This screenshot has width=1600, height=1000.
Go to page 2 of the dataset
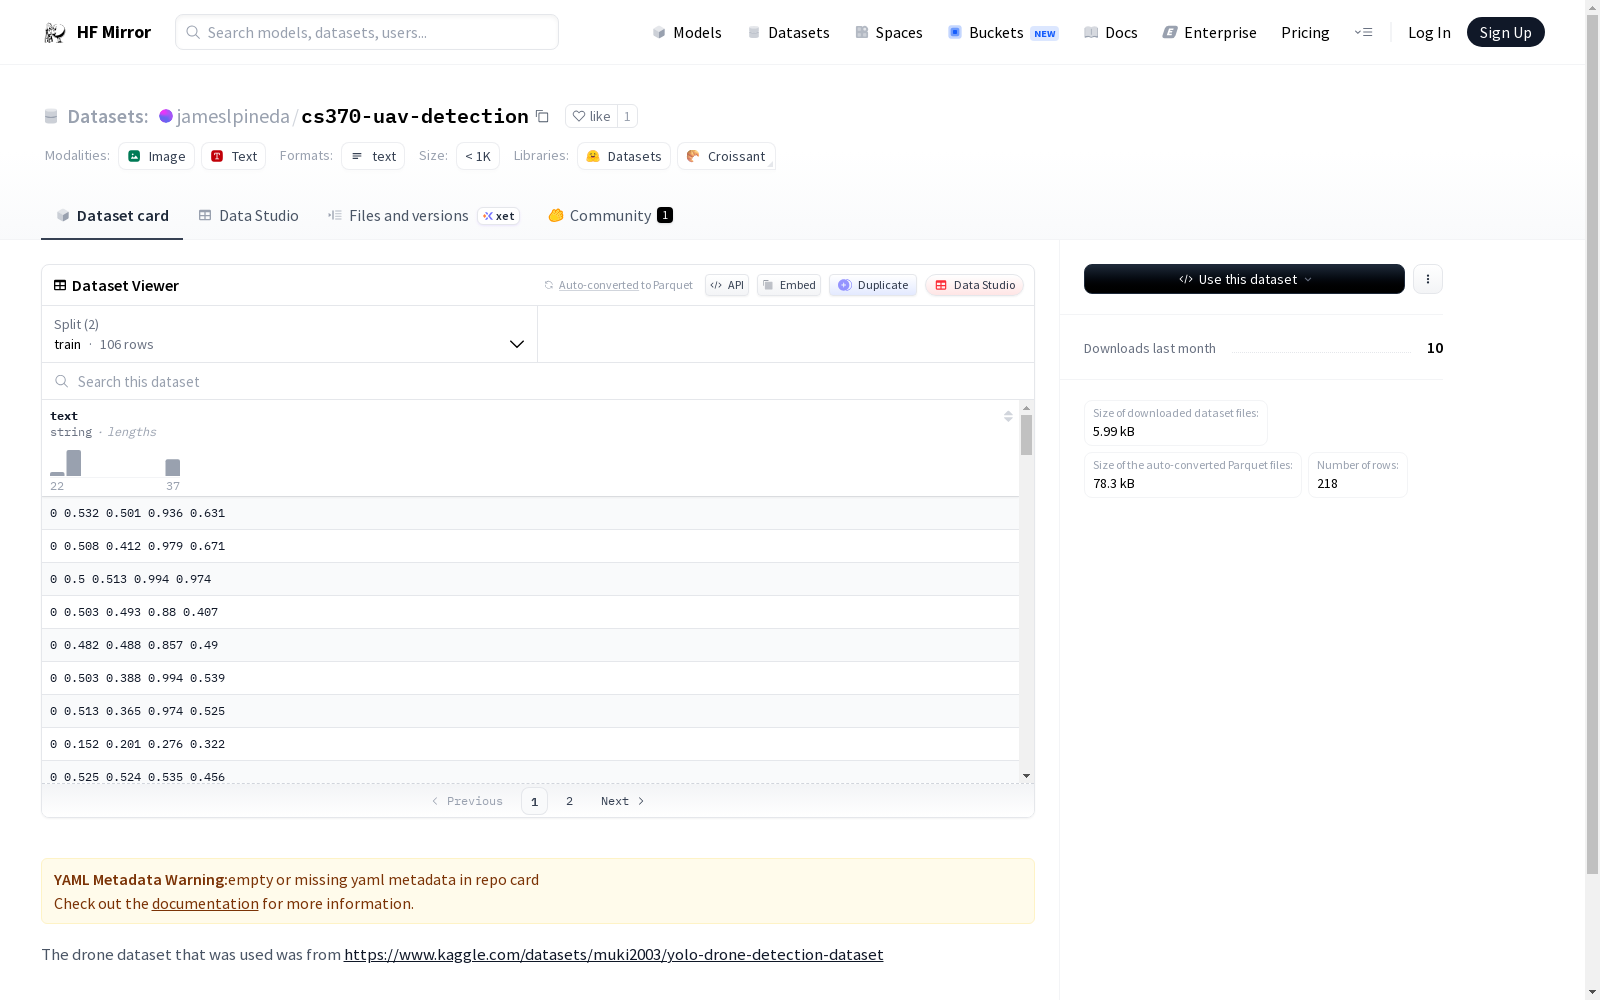(569, 801)
